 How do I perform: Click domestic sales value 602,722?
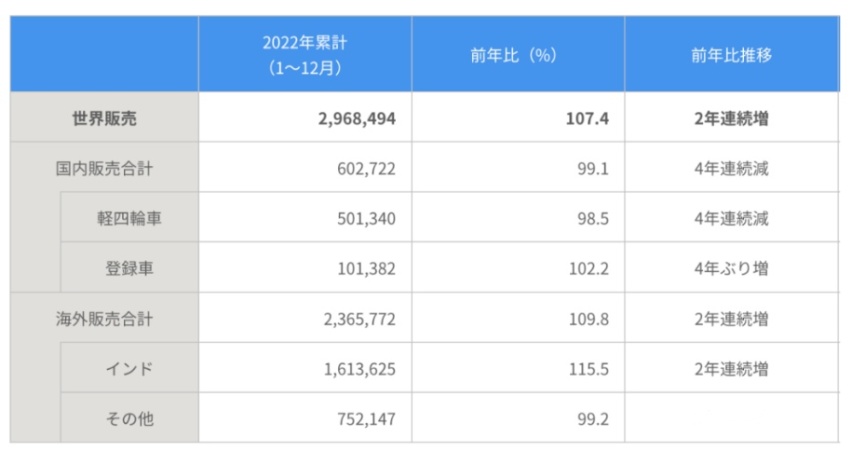(x=368, y=168)
